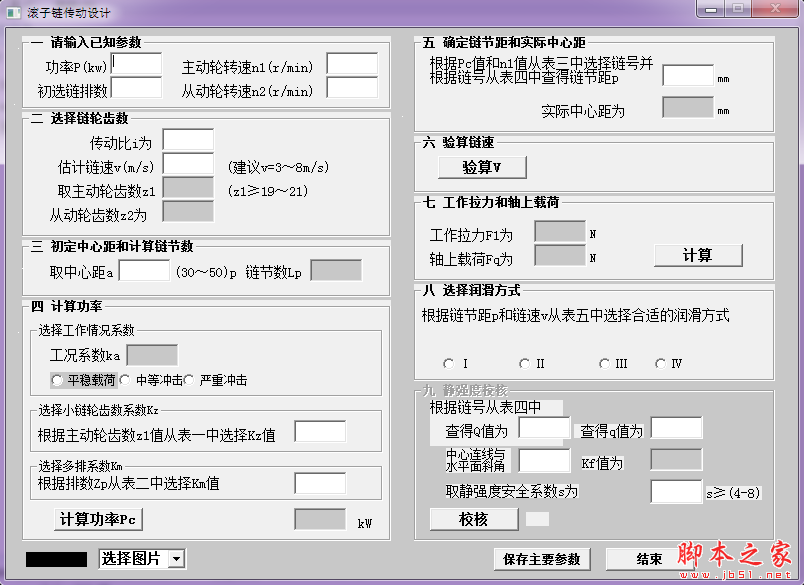Image resolution: width=804 pixels, height=586 pixels.
Task: Open the application icon menu on the title bar
Action: click(x=13, y=11)
